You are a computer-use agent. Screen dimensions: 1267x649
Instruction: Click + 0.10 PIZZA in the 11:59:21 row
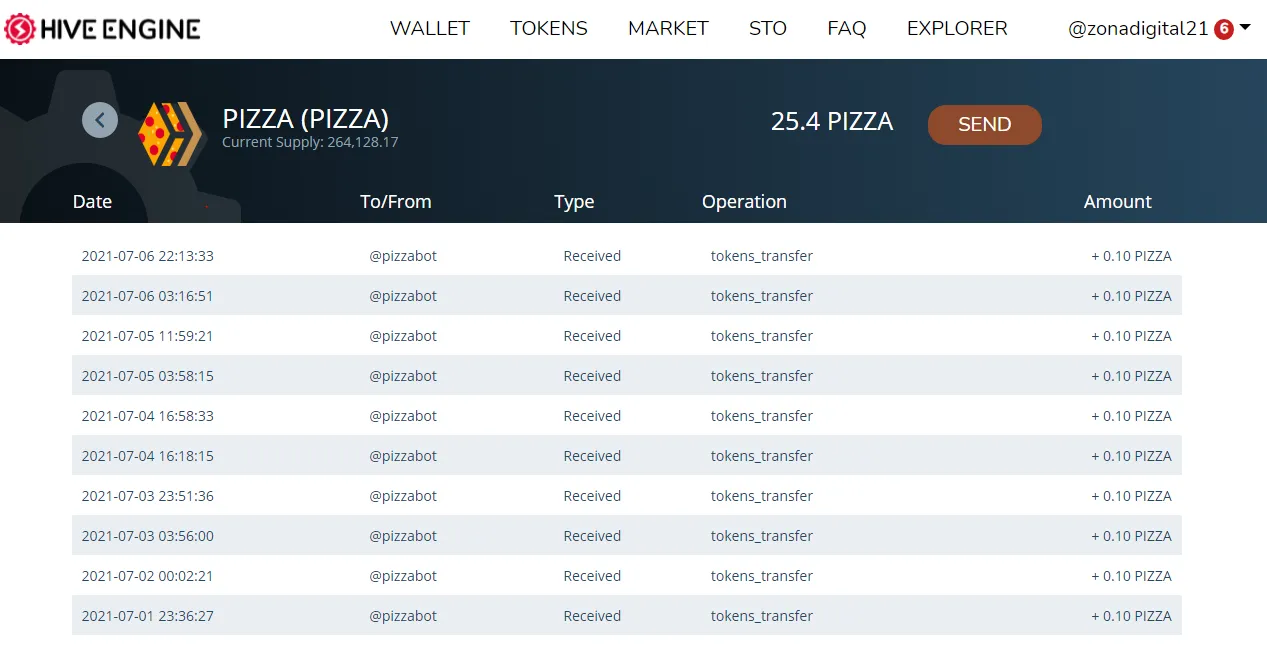(1131, 336)
